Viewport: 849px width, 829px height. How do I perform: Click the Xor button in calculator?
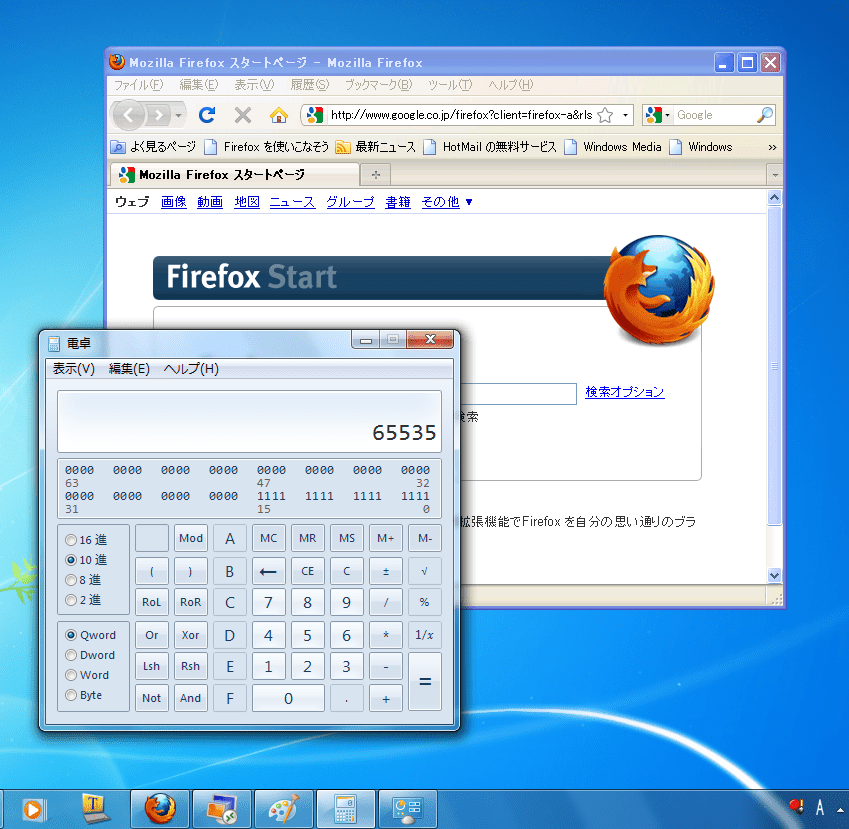tap(191, 635)
